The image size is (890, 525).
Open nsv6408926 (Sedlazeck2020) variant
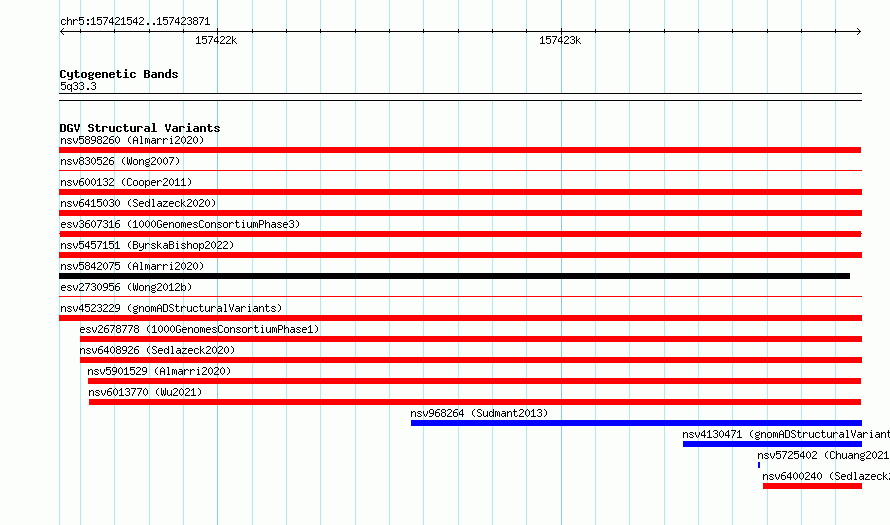157,350
